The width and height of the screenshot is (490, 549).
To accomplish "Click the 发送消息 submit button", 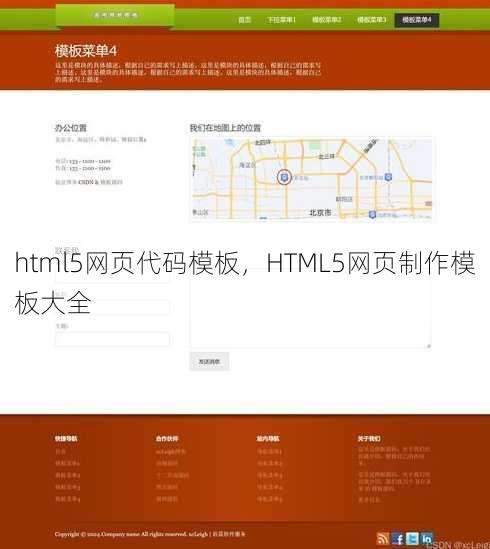I will [x=209, y=361].
